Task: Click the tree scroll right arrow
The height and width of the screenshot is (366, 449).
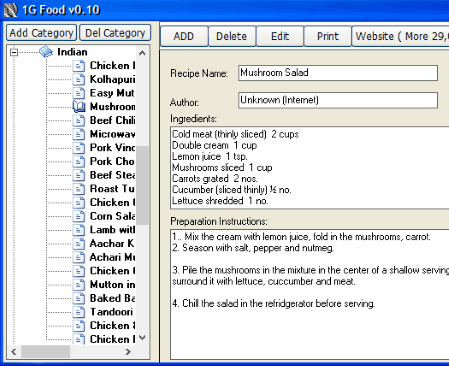Action: tap(128, 352)
